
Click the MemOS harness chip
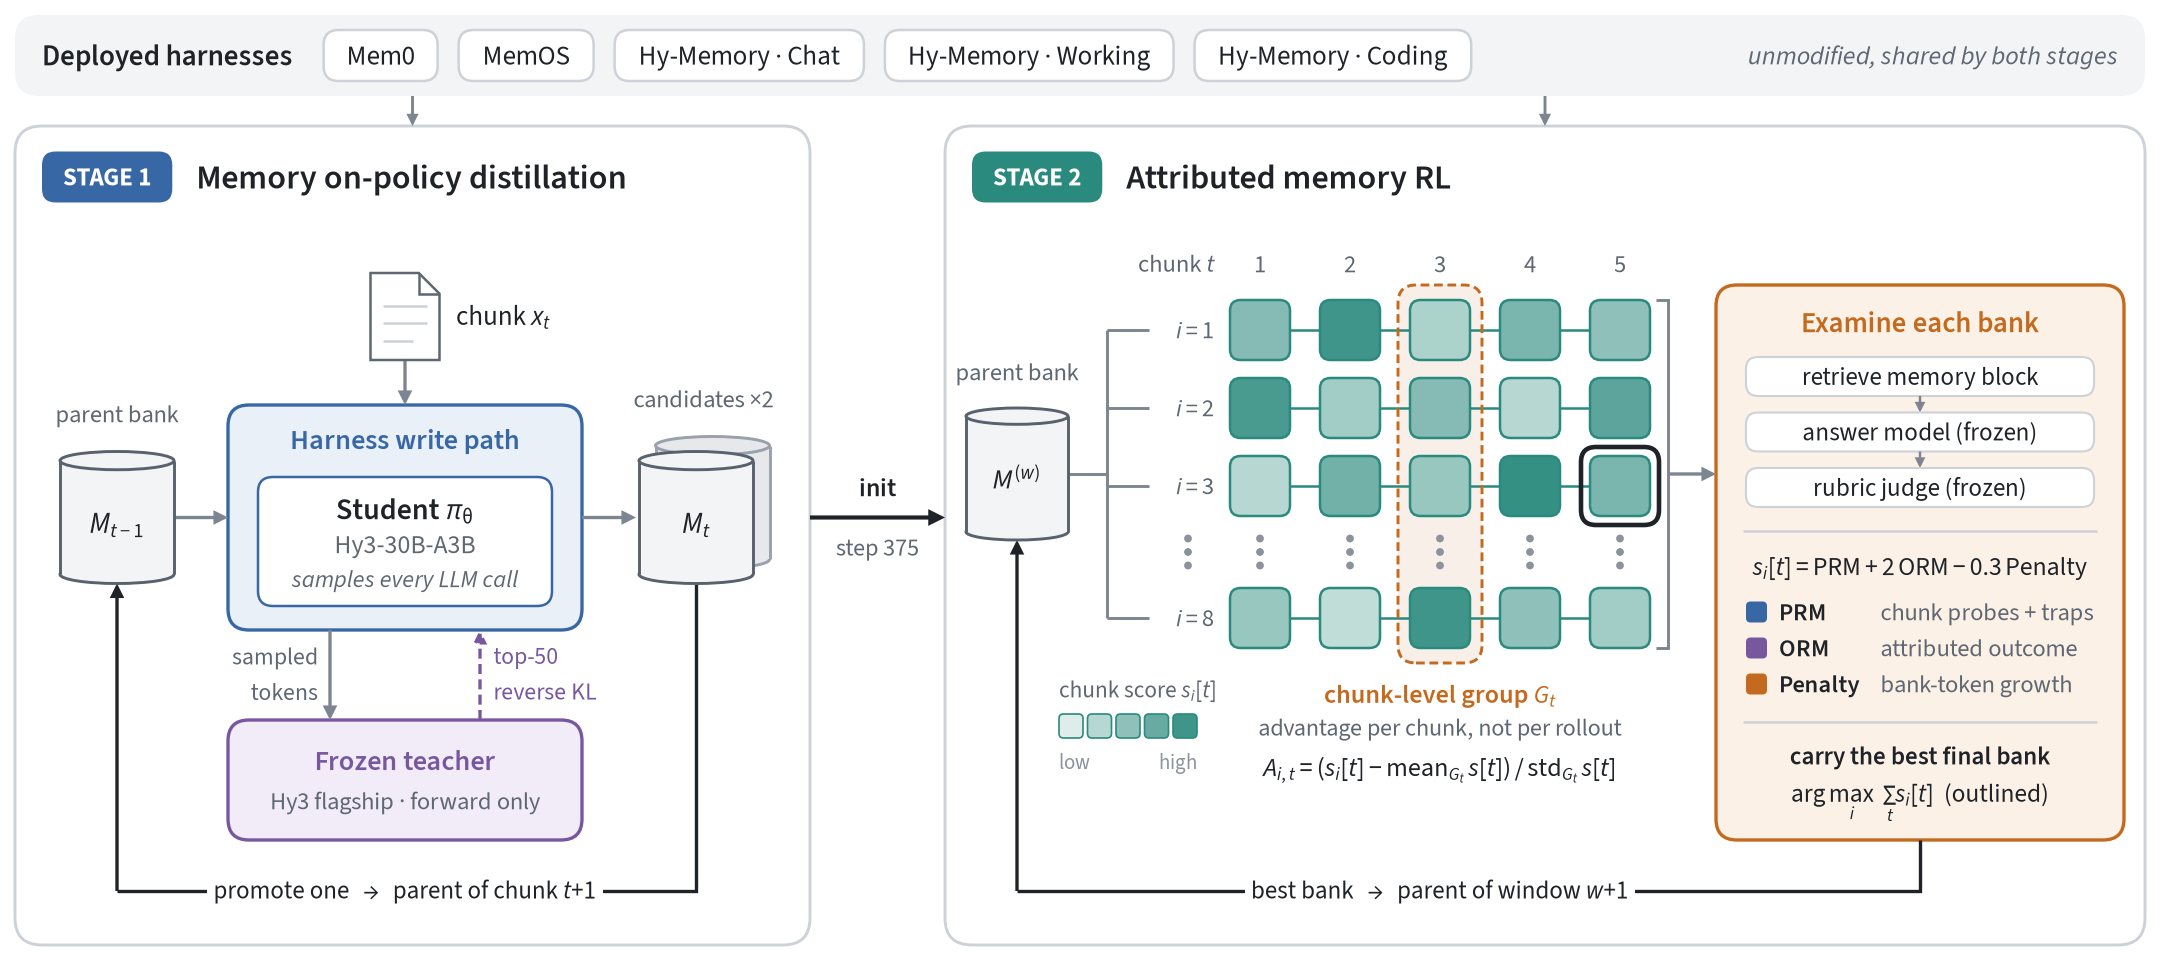526,56
